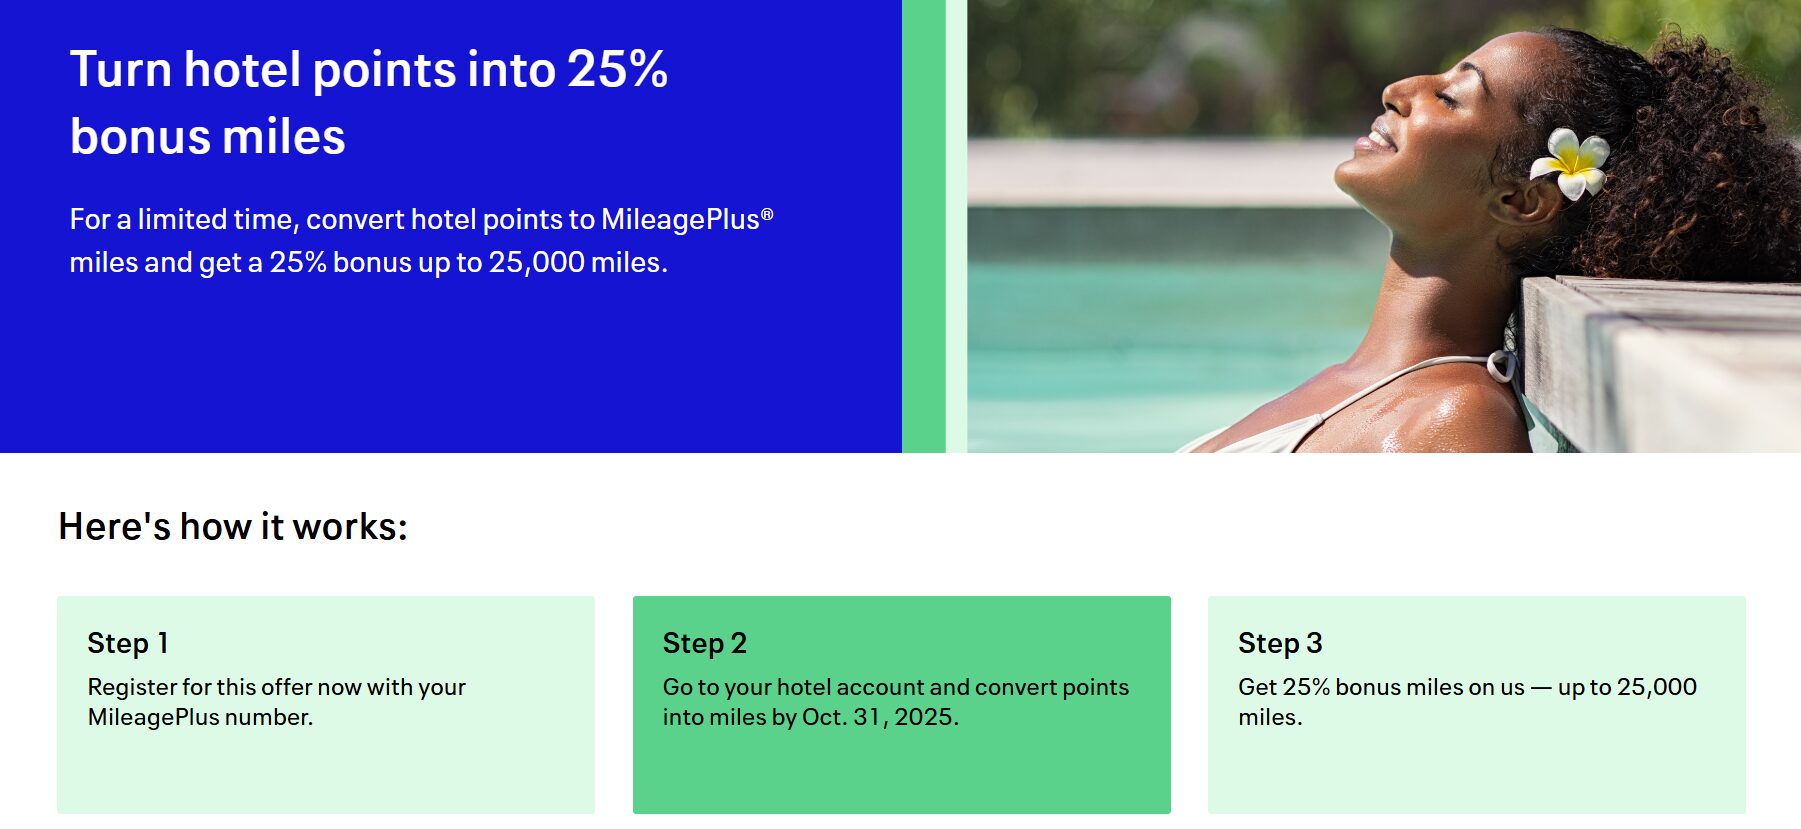Select the "Step 2" card title
Viewport: 1801px width, 829px height.
point(704,643)
